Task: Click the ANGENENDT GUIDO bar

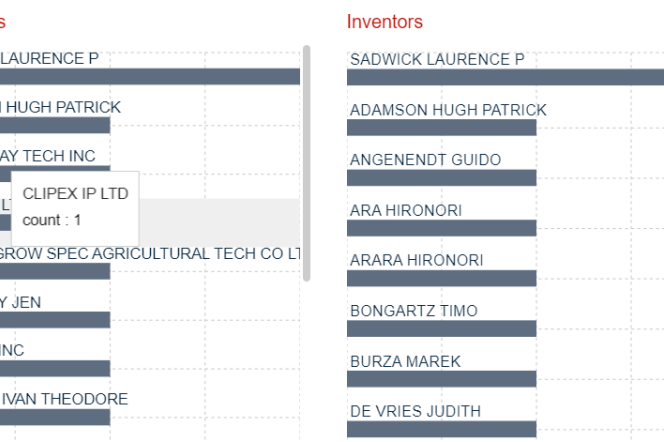Action: (x=442, y=178)
